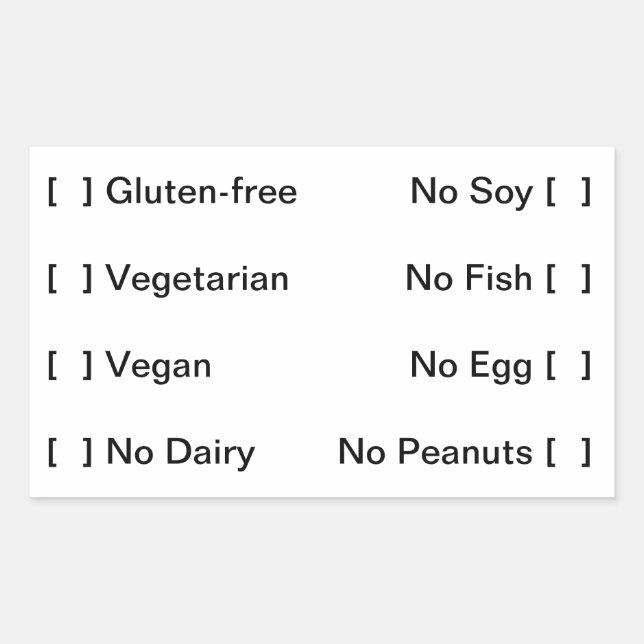Check the No Soy box
This screenshot has width=644, height=644.
click(568, 191)
